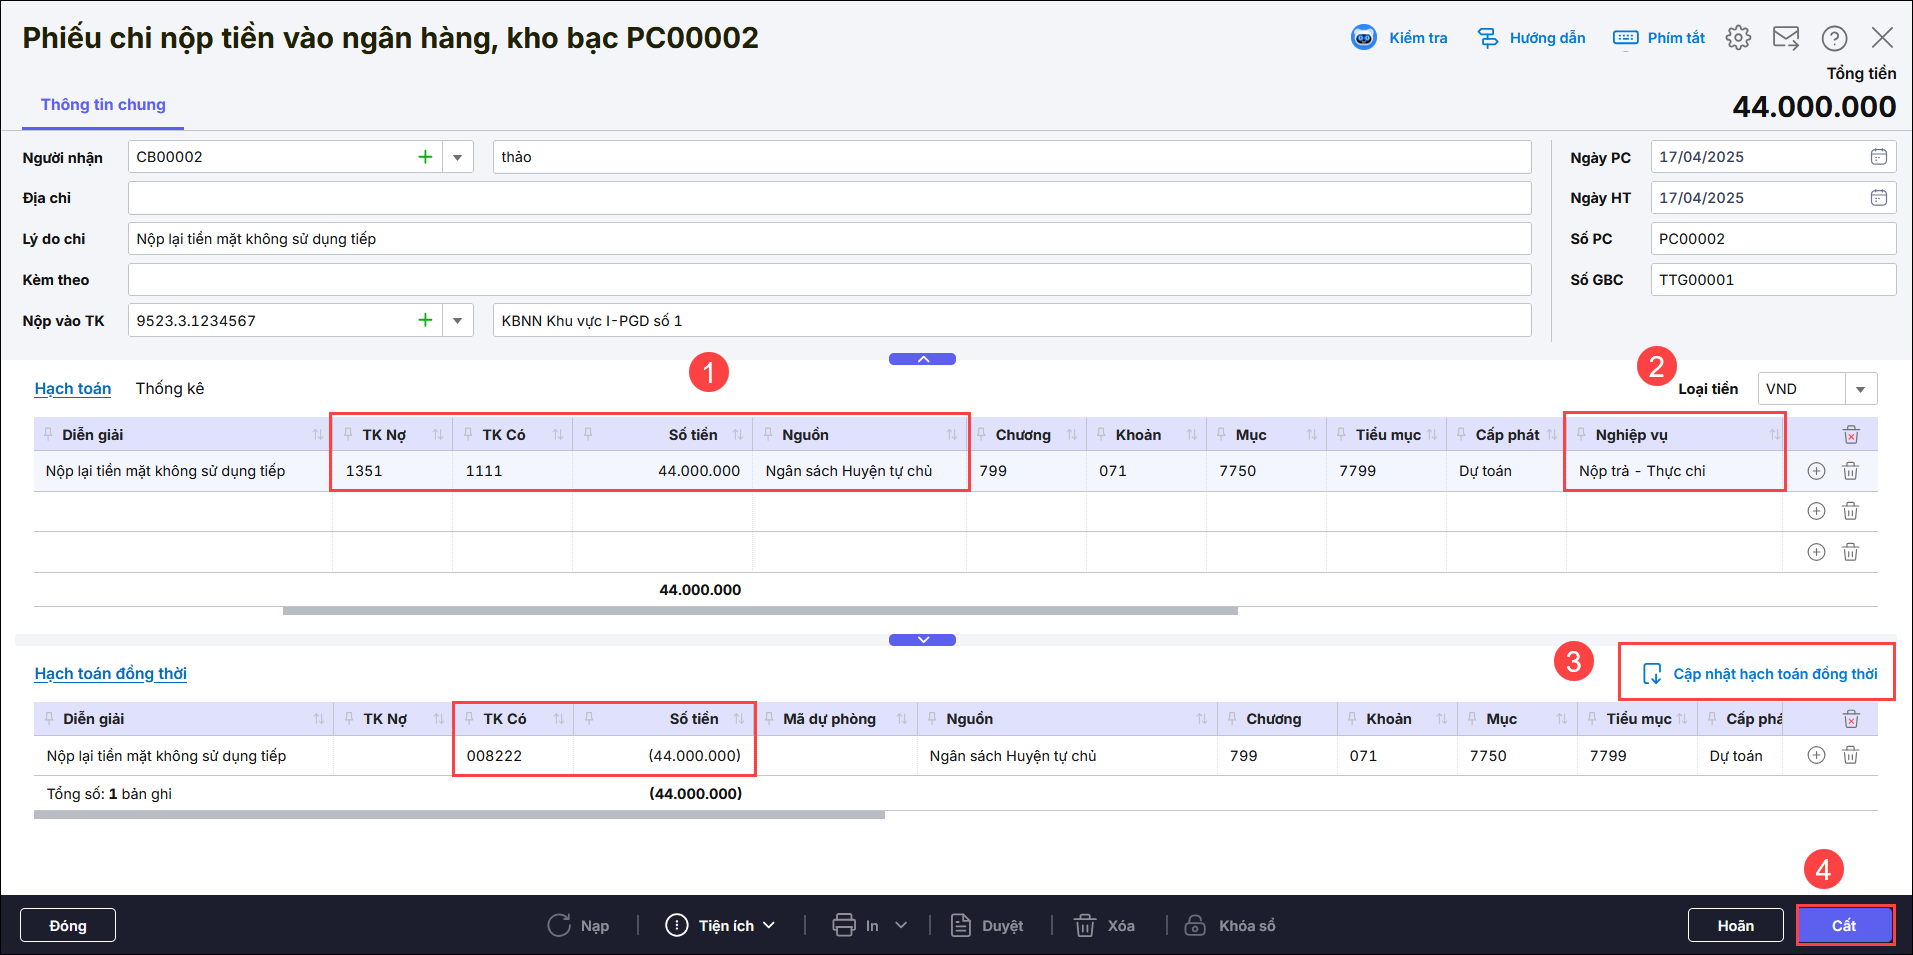The width and height of the screenshot is (1913, 955).
Task: Open the mail envelope icon in header
Action: [1785, 38]
